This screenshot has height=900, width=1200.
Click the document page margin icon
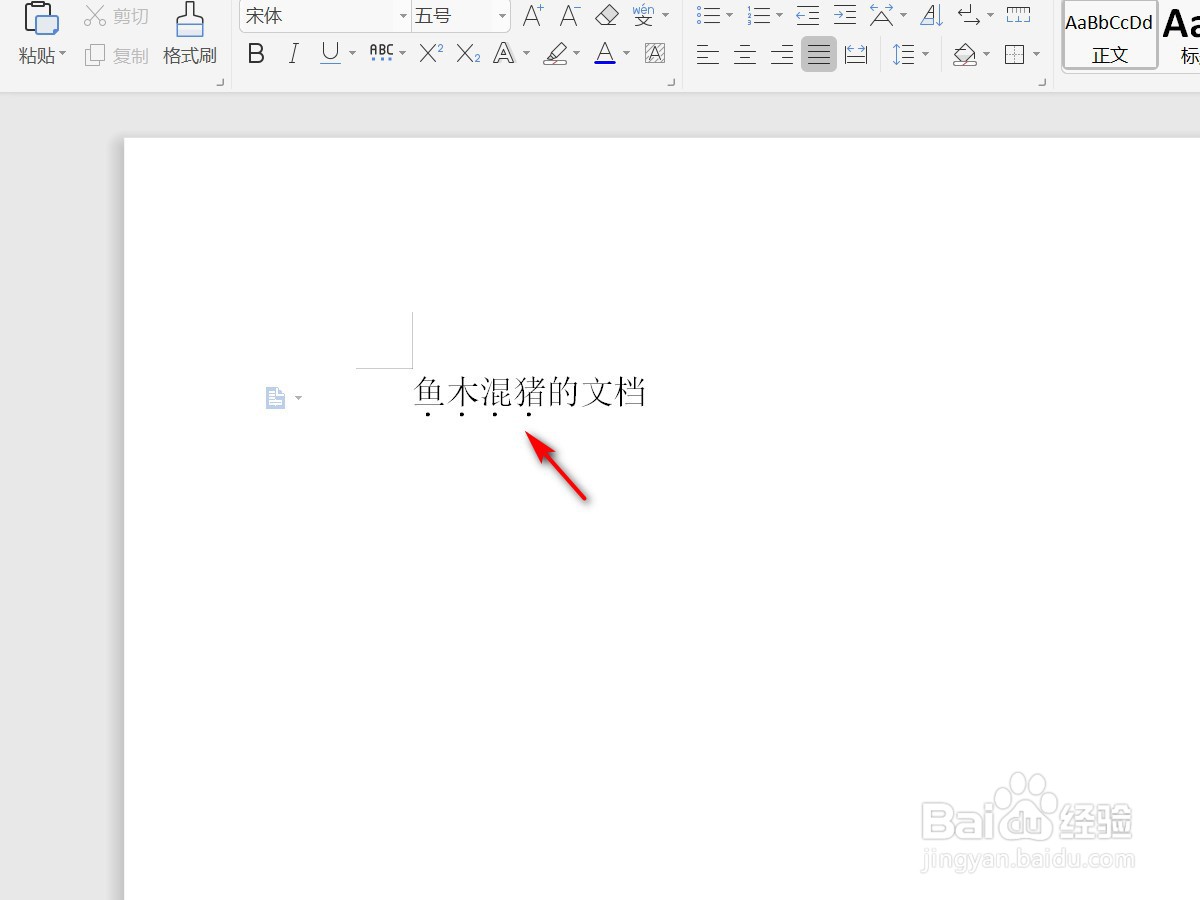pos(275,398)
